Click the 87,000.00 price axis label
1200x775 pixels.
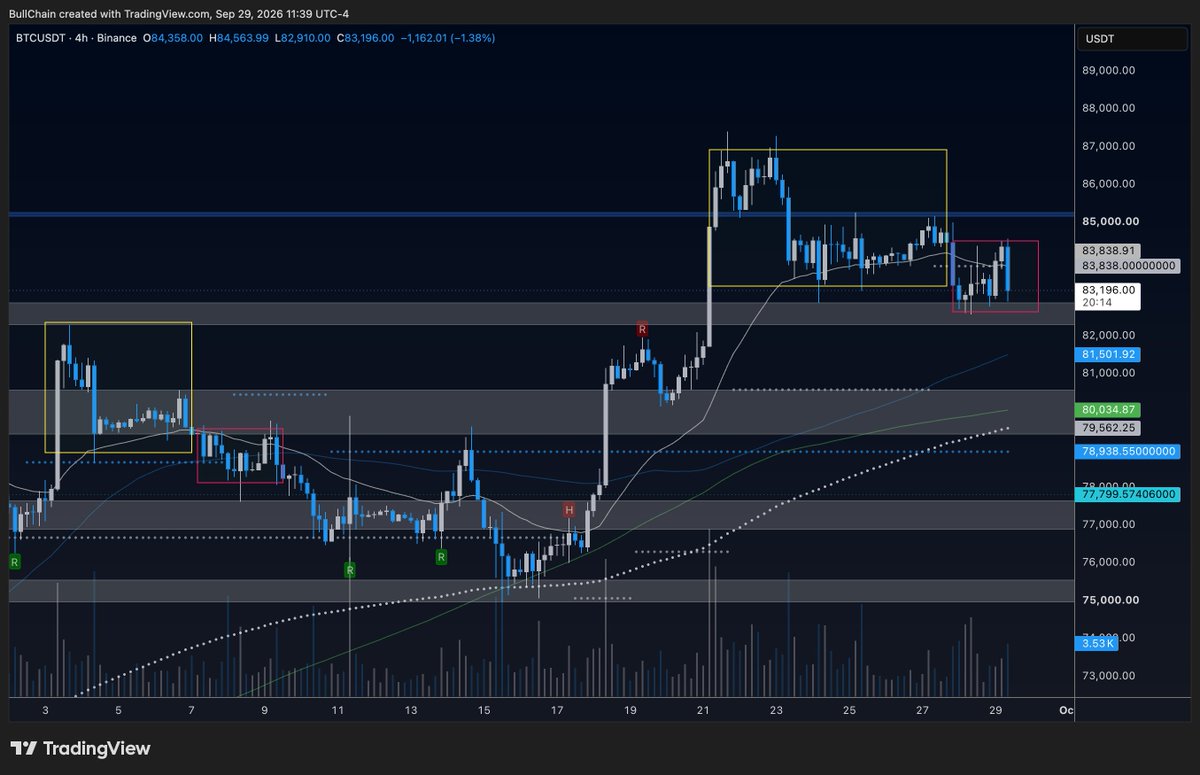pos(1108,146)
